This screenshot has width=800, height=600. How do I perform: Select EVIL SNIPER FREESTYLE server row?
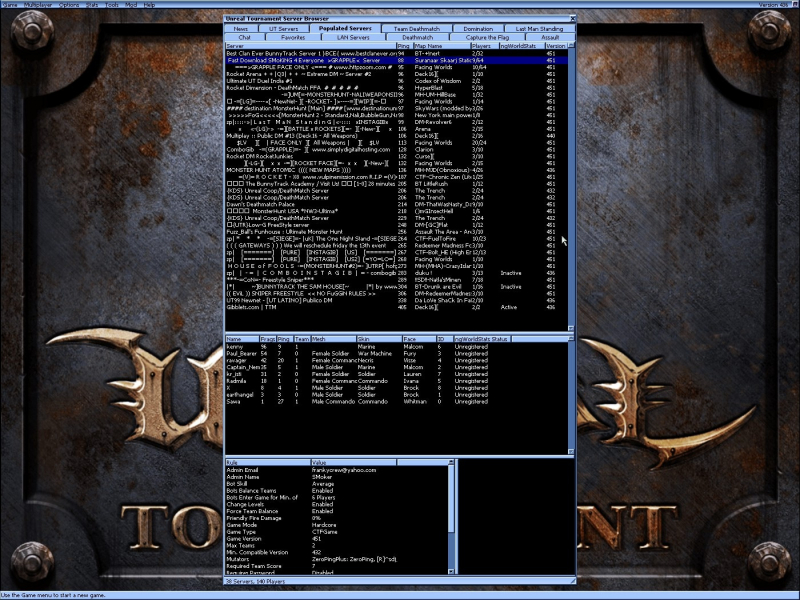tap(396, 293)
